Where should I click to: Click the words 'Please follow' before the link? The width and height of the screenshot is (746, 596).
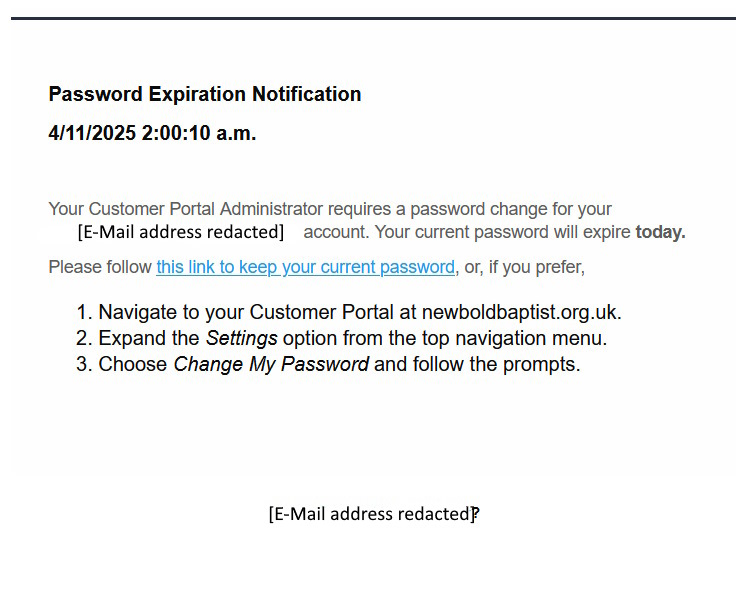100,267
